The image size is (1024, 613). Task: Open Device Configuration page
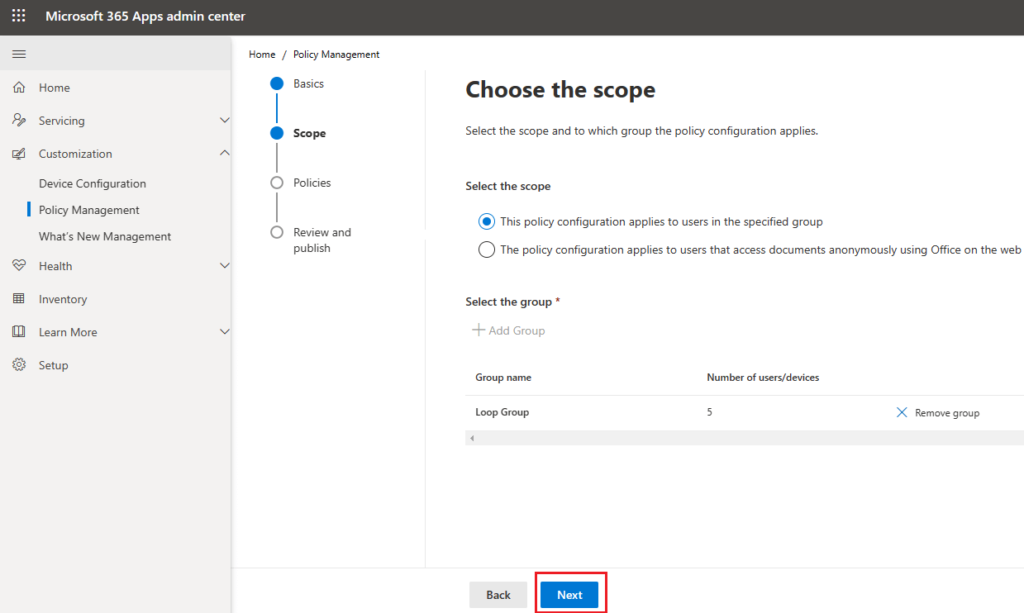tap(92, 183)
